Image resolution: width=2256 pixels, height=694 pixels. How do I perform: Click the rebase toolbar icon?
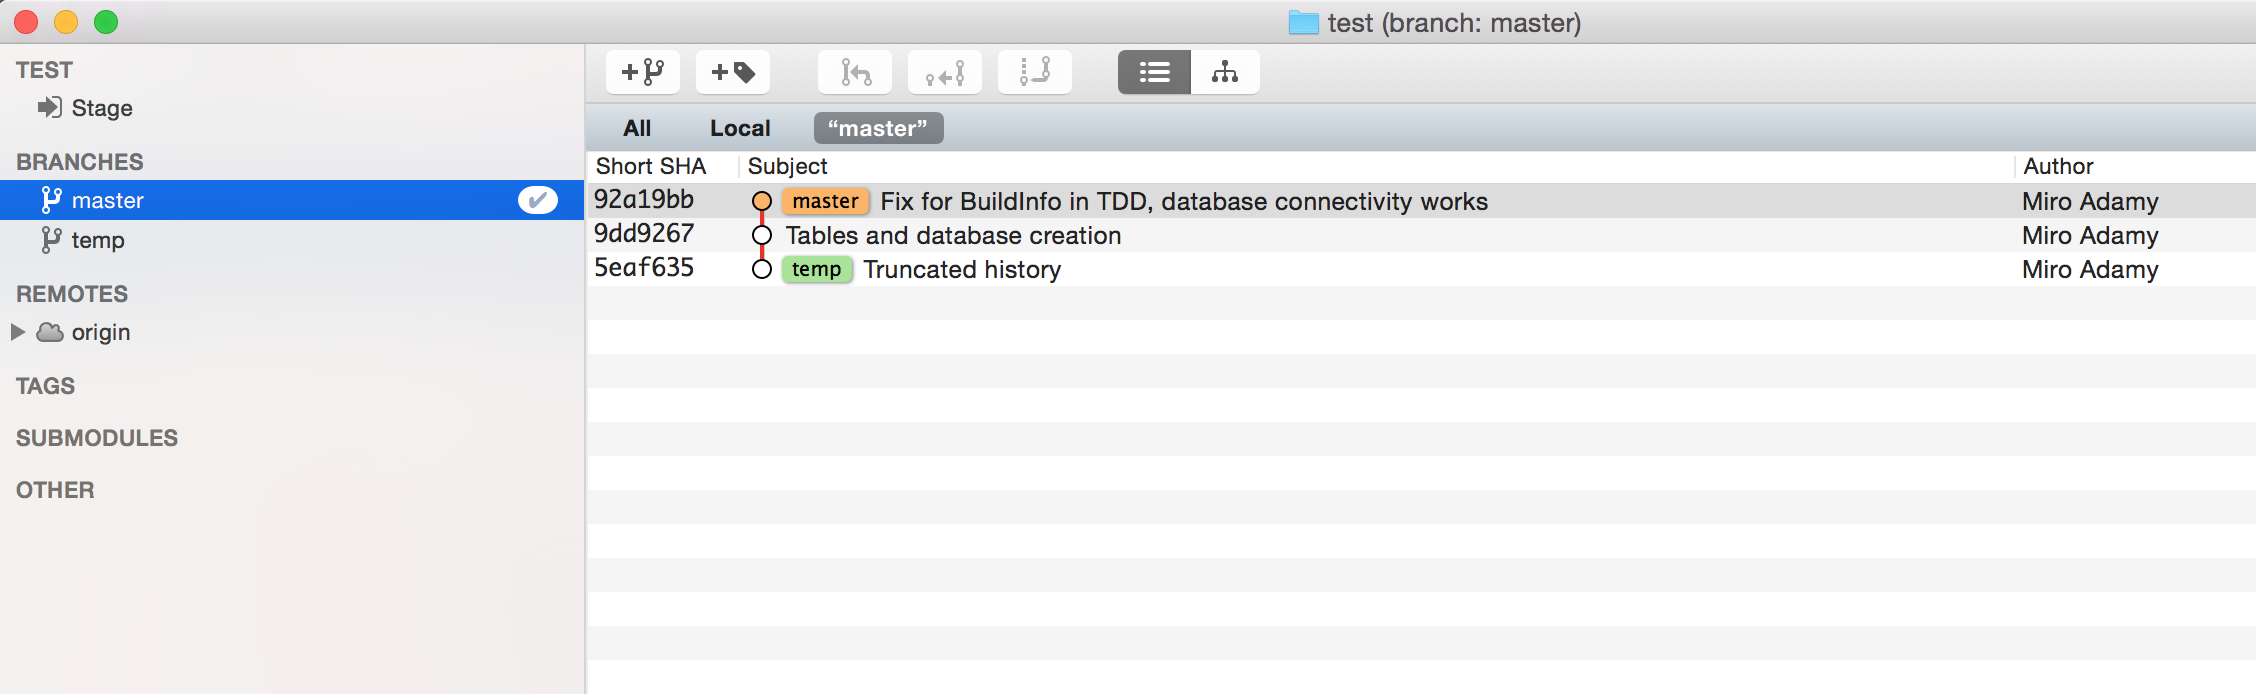(x=1035, y=72)
